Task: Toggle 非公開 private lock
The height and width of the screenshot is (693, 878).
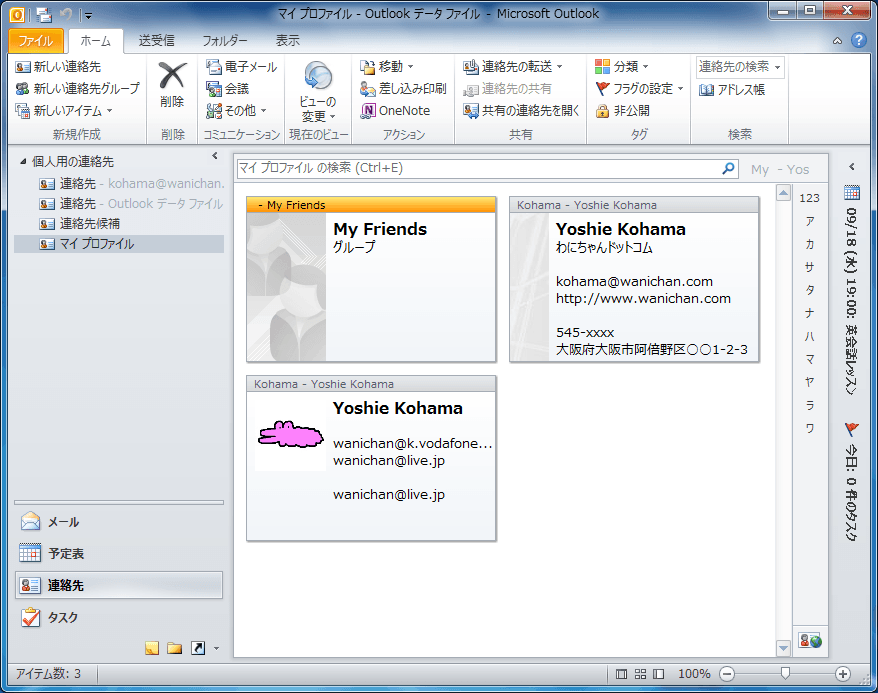Action: pos(623,111)
